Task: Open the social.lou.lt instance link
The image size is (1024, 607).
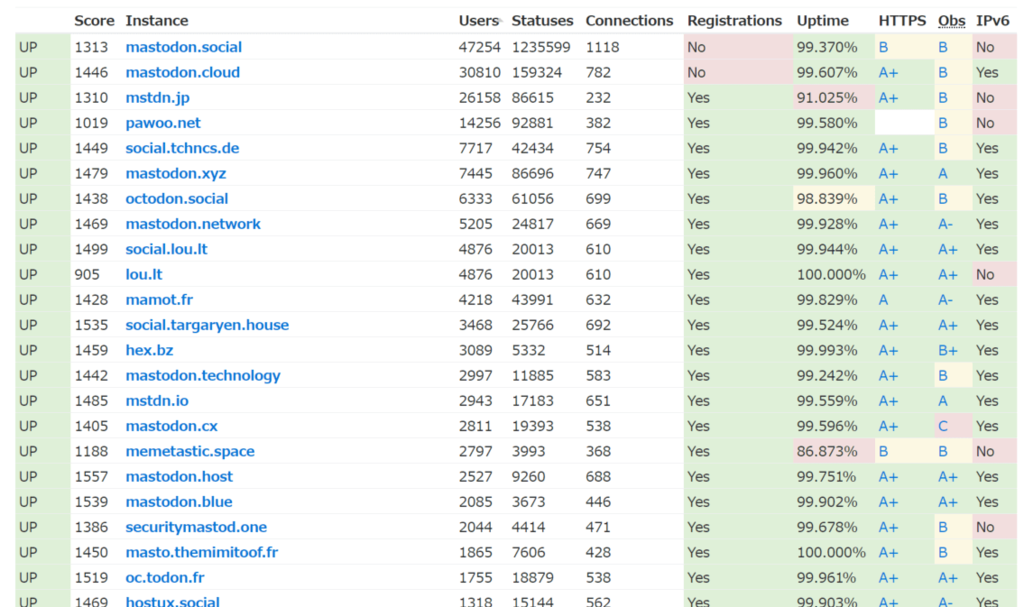Action: pos(167,250)
